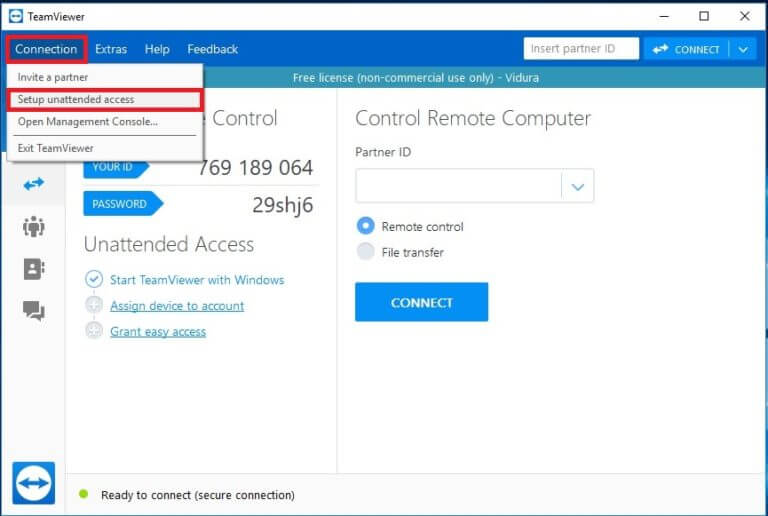Click the plus icon beside Grant easy access

point(94,330)
